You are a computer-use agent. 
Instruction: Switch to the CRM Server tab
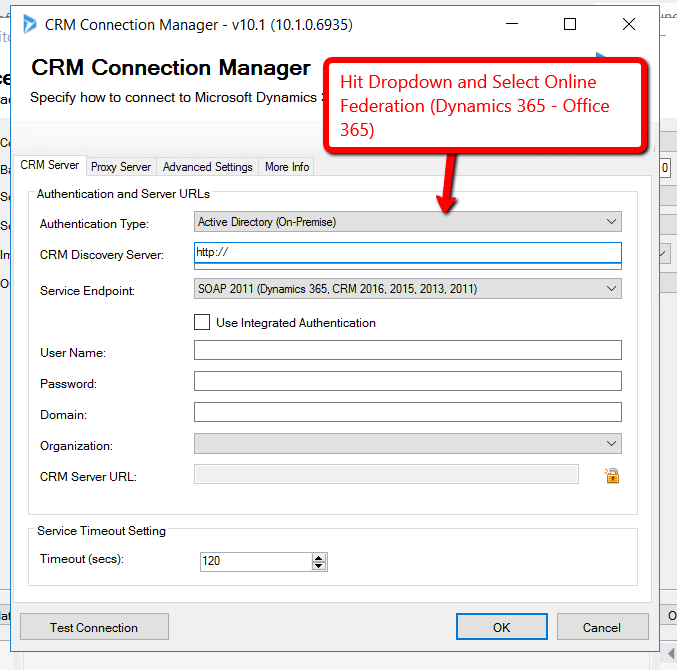pyautogui.click(x=50, y=165)
